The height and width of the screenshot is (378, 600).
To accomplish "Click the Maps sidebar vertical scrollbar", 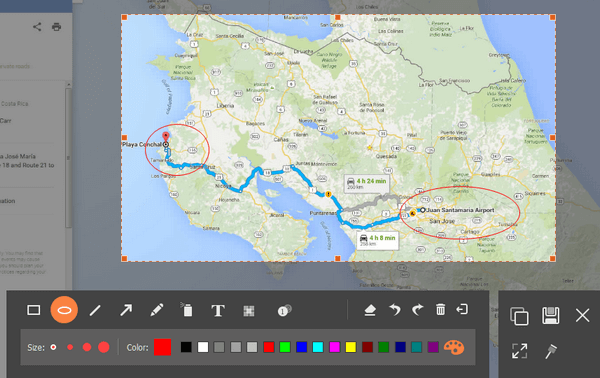I will point(68,158).
